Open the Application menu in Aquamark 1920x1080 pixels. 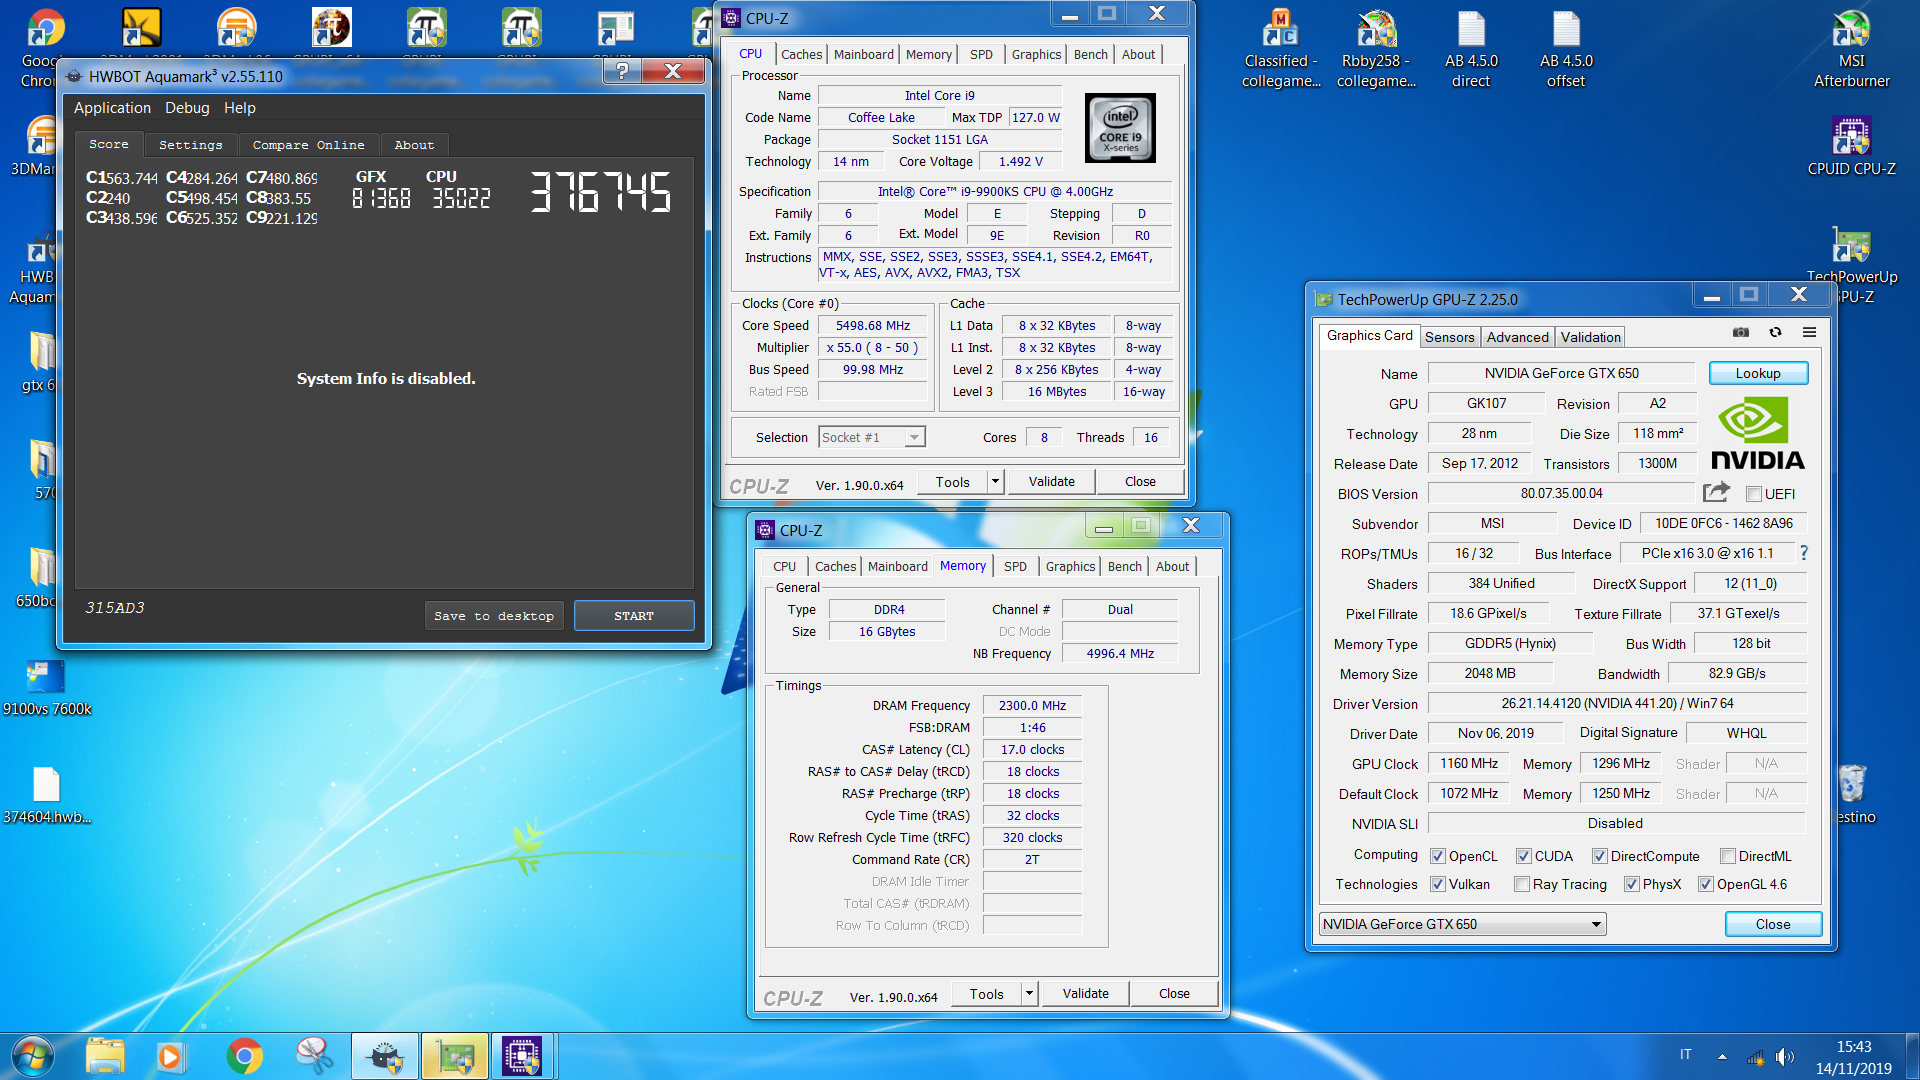pos(112,108)
